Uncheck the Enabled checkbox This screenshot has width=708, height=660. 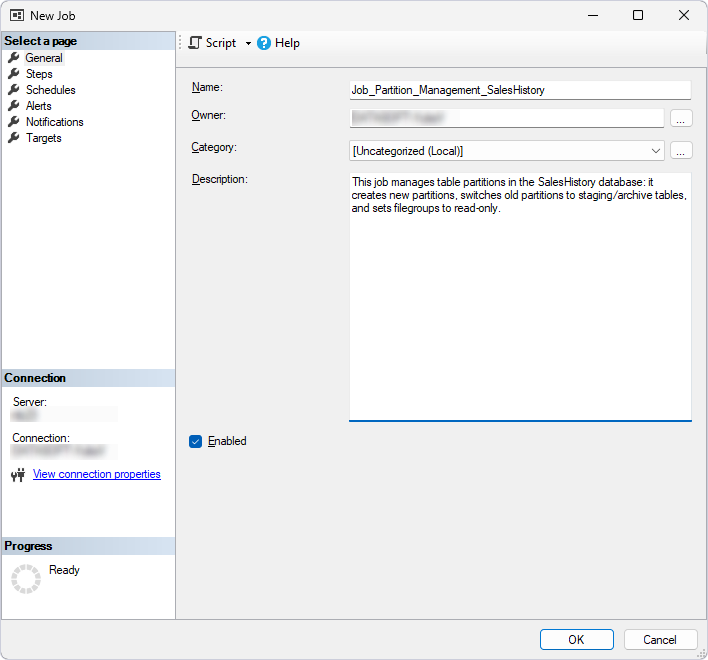(196, 442)
